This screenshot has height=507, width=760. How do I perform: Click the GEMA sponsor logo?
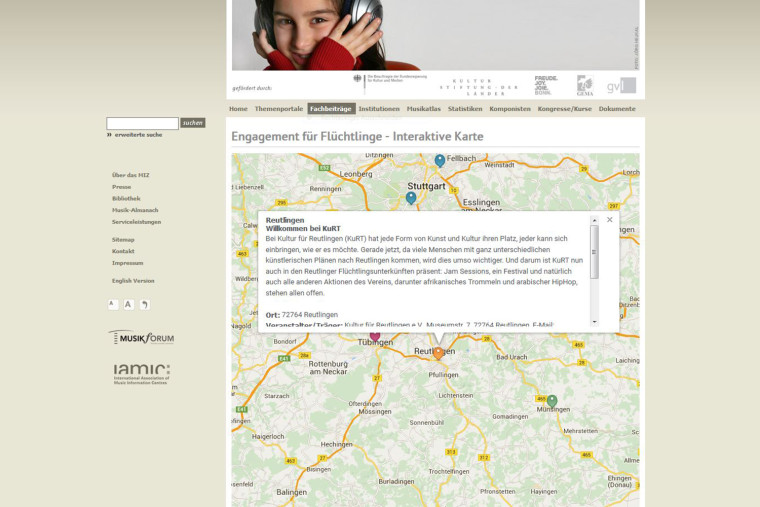click(585, 85)
